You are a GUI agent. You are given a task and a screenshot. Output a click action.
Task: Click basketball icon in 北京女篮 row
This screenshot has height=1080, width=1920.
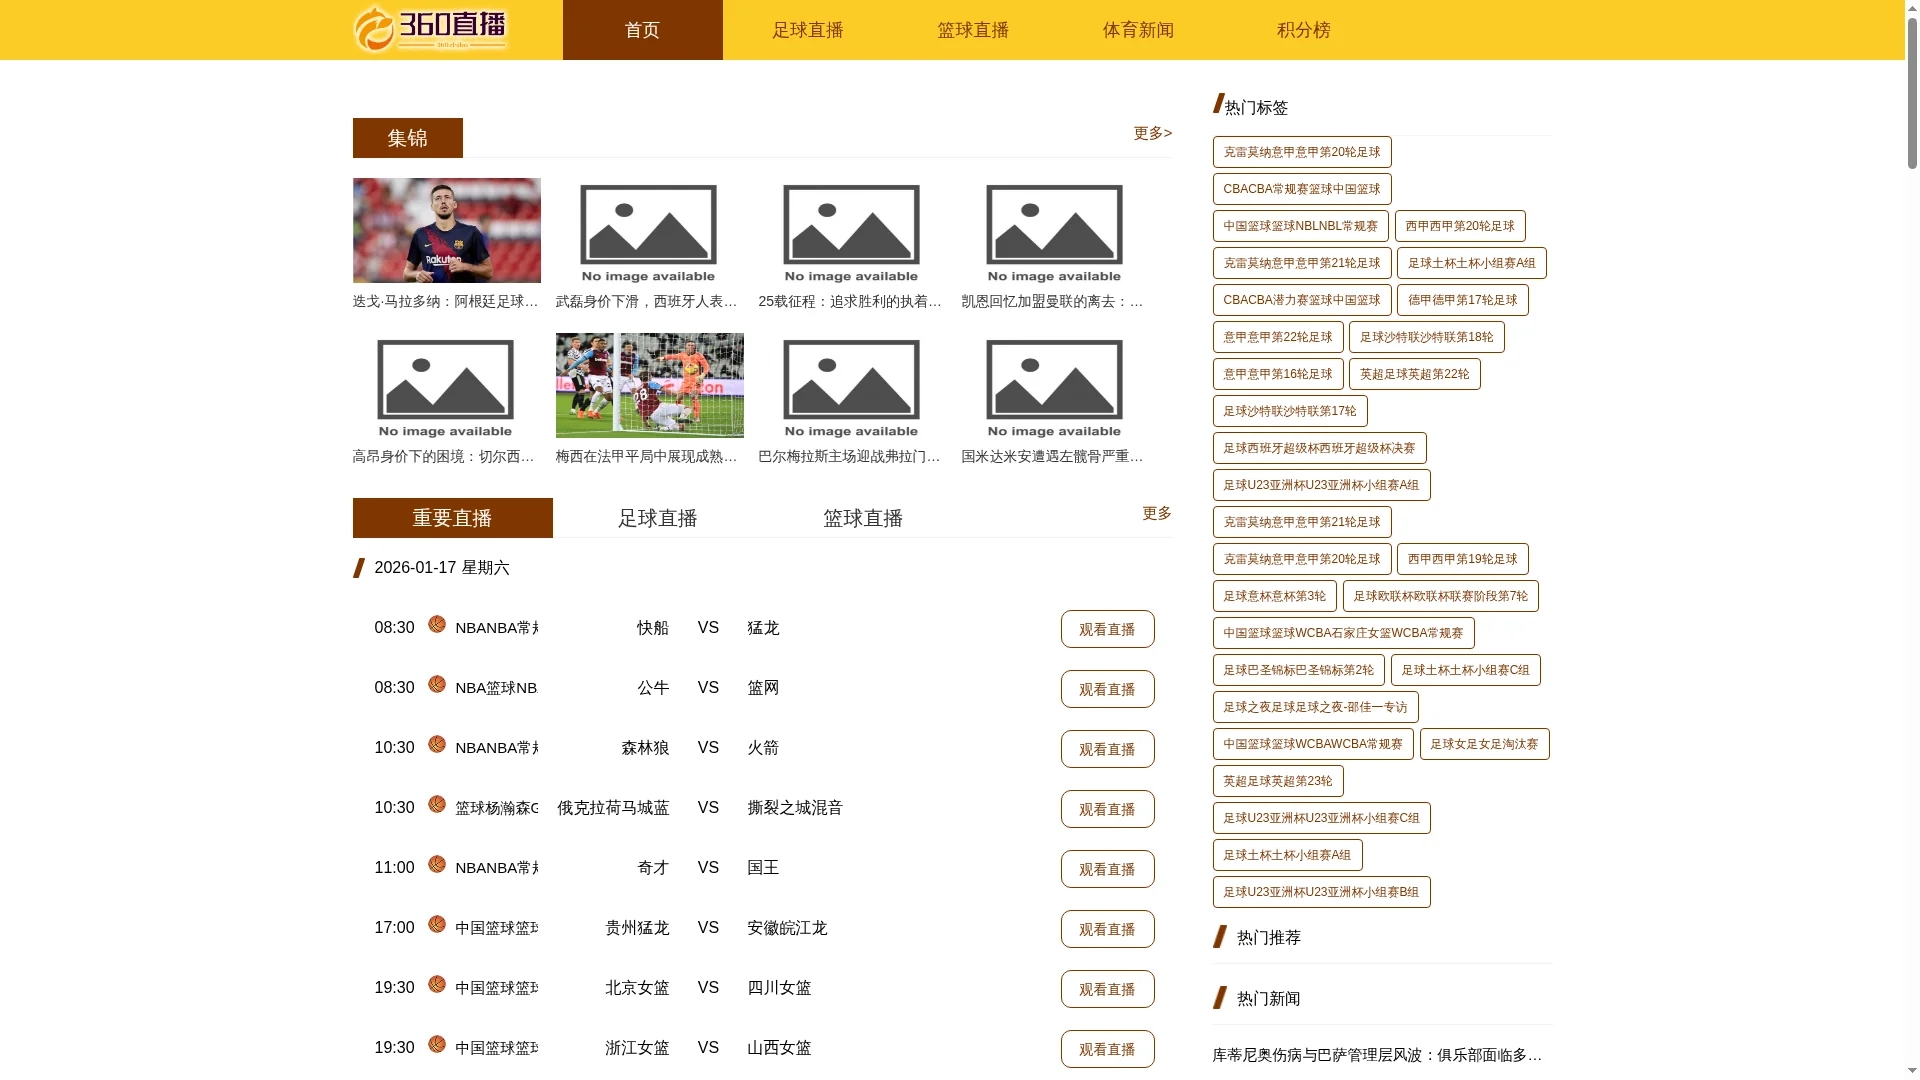(x=437, y=985)
